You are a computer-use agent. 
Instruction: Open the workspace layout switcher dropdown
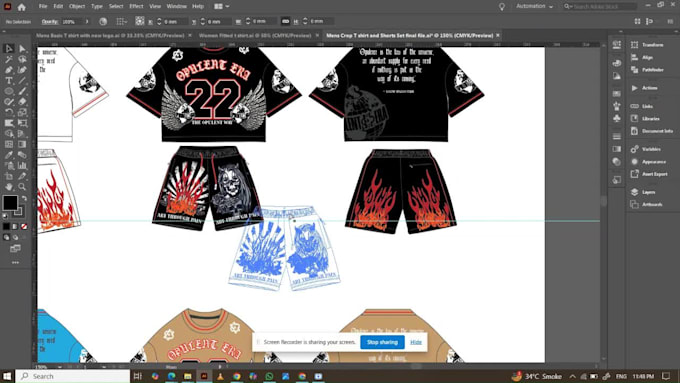pyautogui.click(x=222, y=7)
